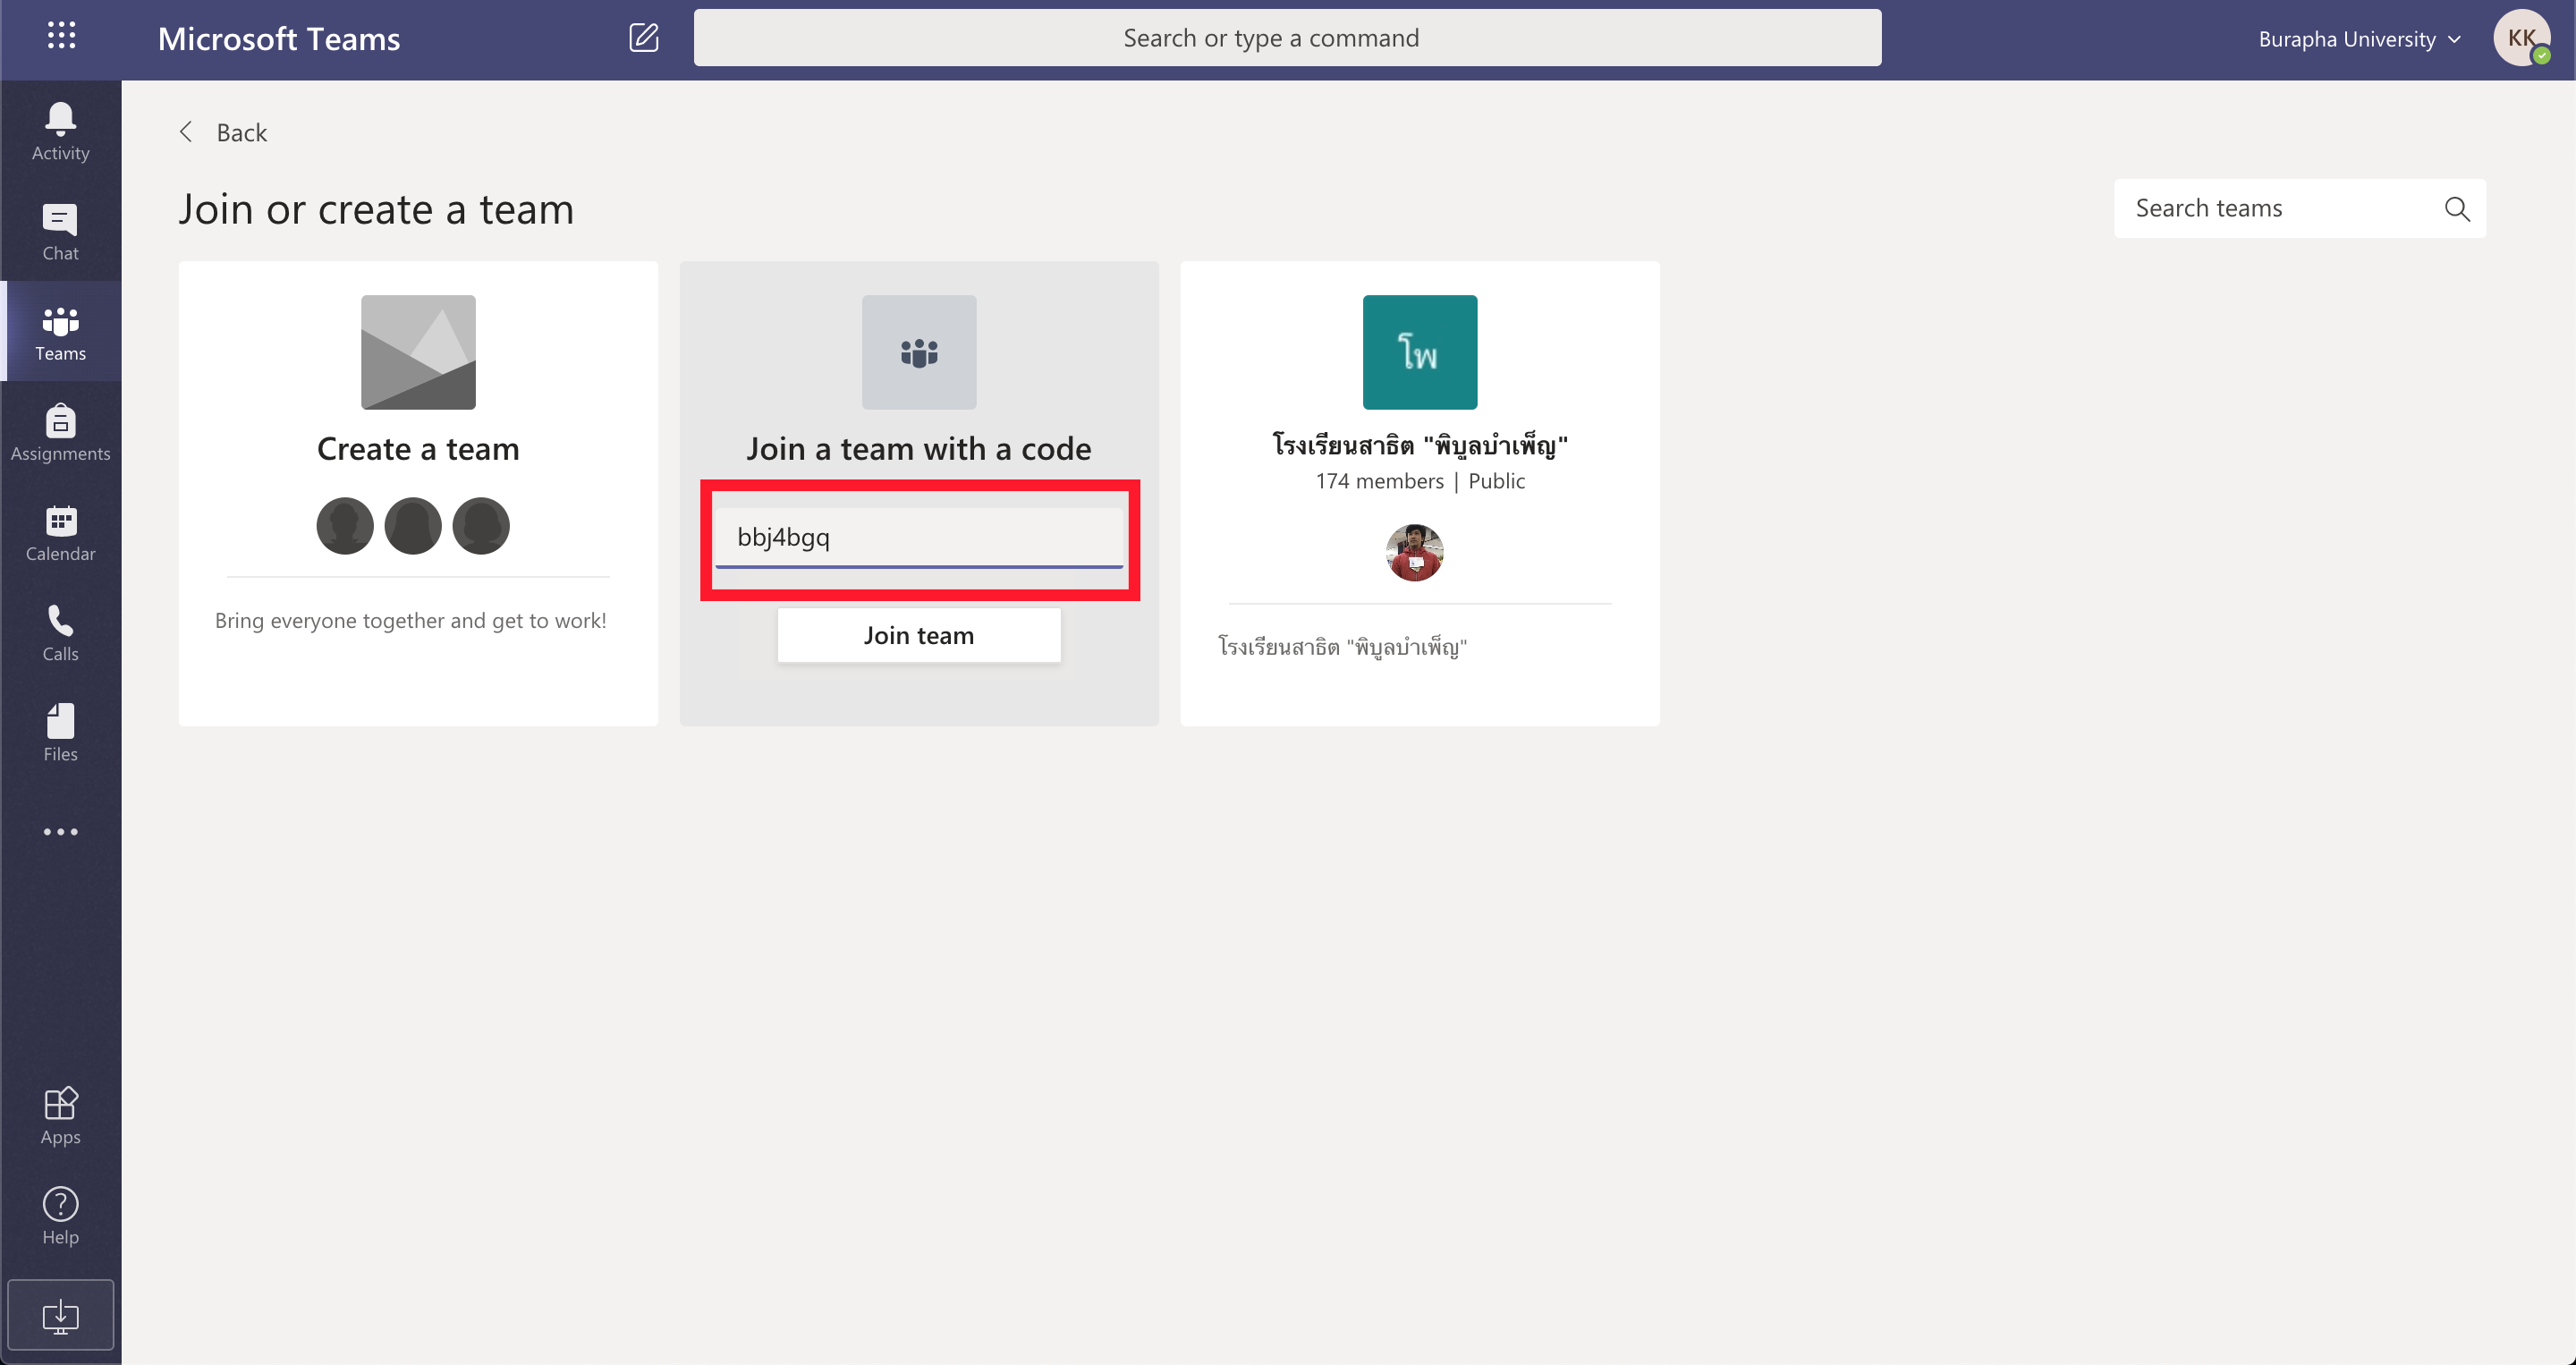Click the โรงเรียนสาธิต "พิบูลบำเพ็ญ" team name

coord(1420,444)
